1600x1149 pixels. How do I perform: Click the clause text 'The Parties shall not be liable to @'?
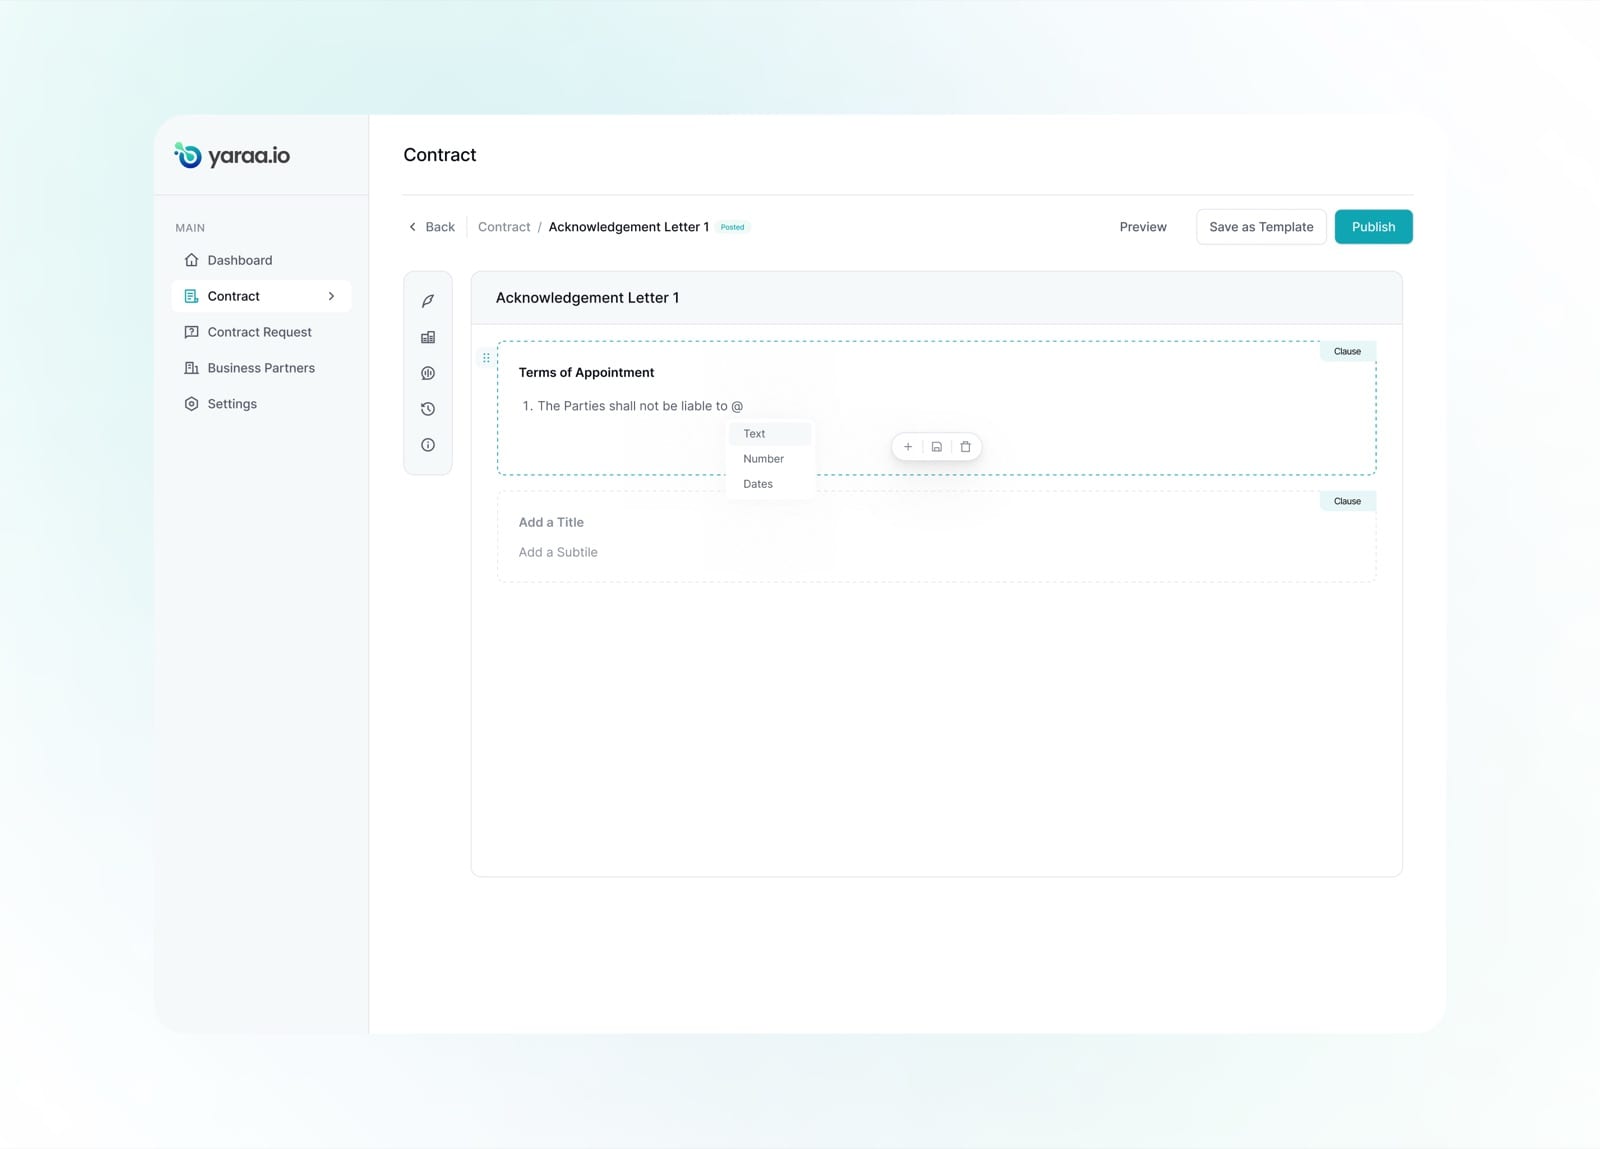(x=640, y=406)
